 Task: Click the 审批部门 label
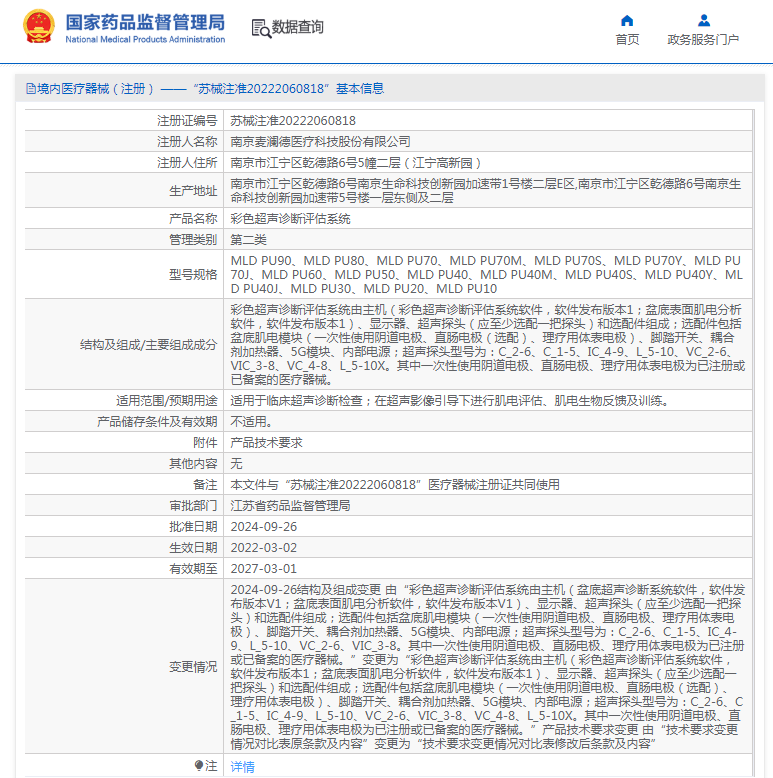click(193, 506)
